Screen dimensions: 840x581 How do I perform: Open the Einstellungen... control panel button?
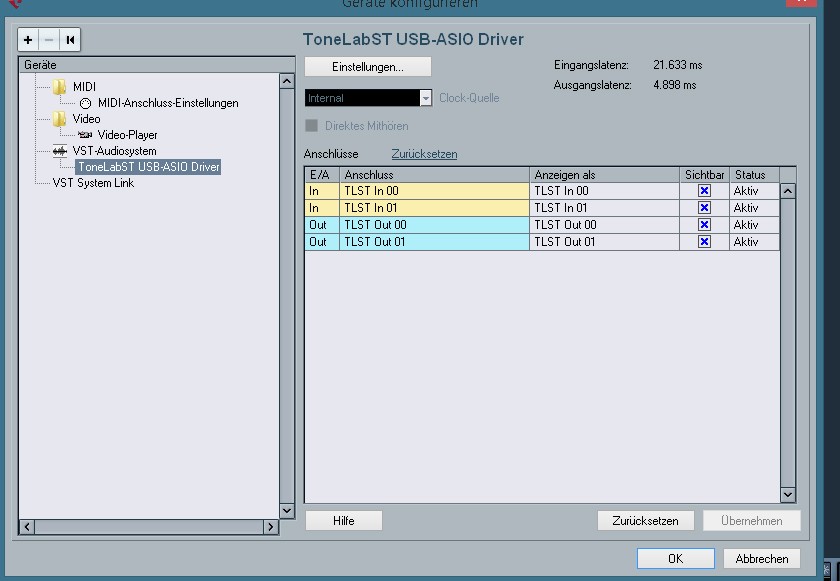368,67
